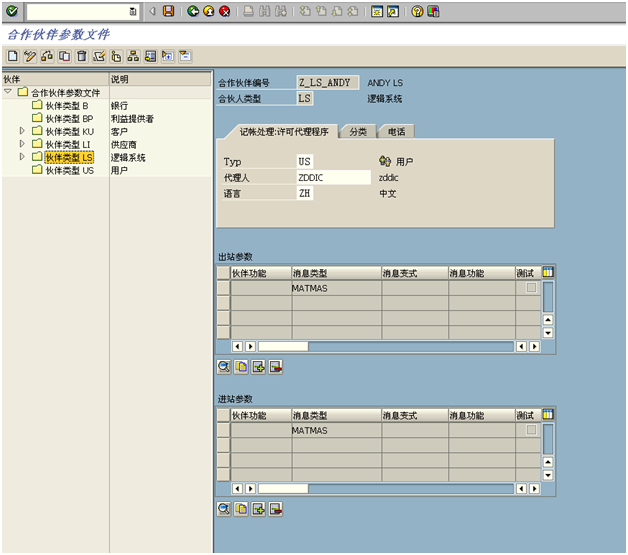This screenshot has width=628, height=555.
Task: Click the Create new session icon
Action: click(x=377, y=11)
